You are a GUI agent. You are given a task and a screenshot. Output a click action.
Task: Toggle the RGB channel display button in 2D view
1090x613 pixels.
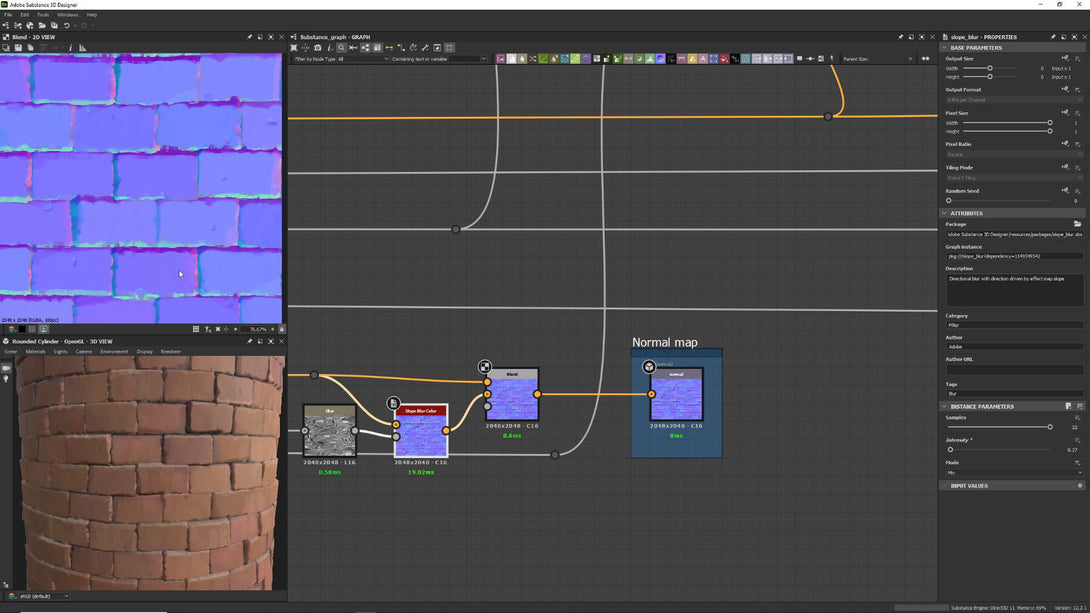coord(12,329)
